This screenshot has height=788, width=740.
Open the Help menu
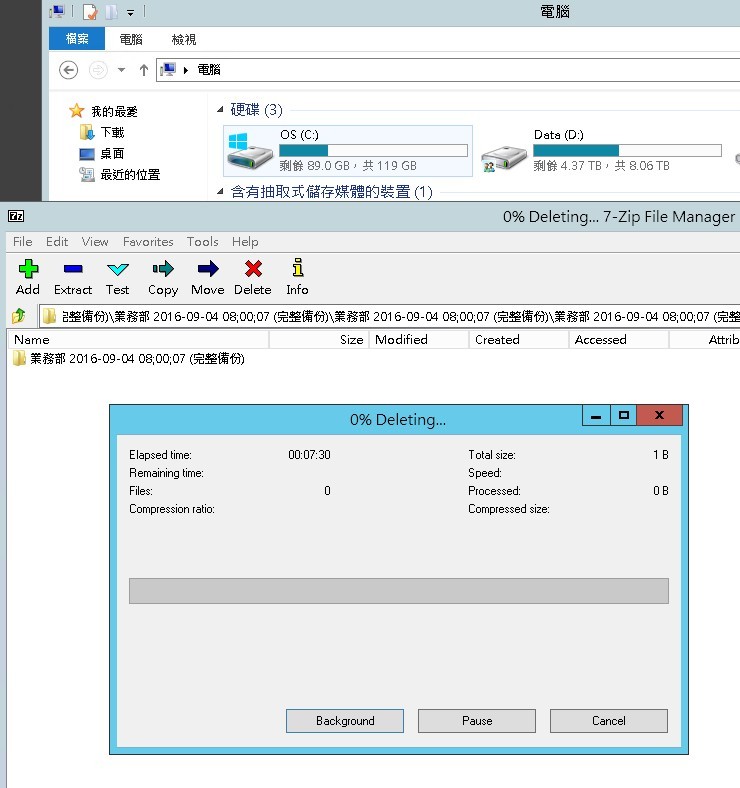[245, 242]
